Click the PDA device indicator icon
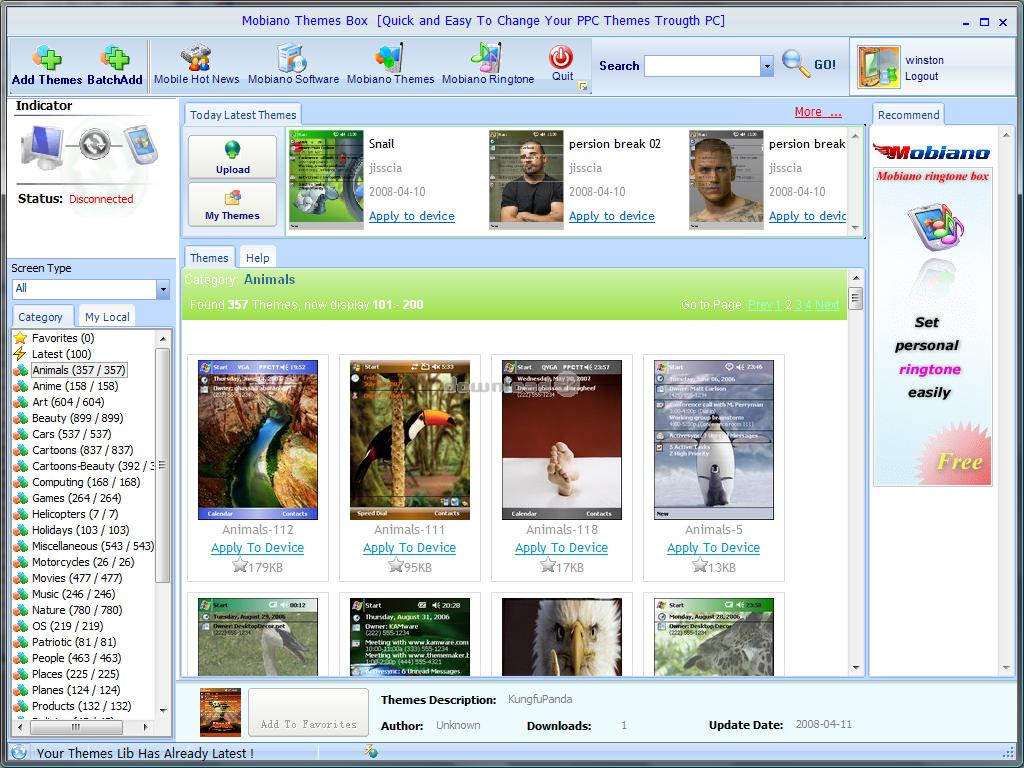 coord(141,144)
